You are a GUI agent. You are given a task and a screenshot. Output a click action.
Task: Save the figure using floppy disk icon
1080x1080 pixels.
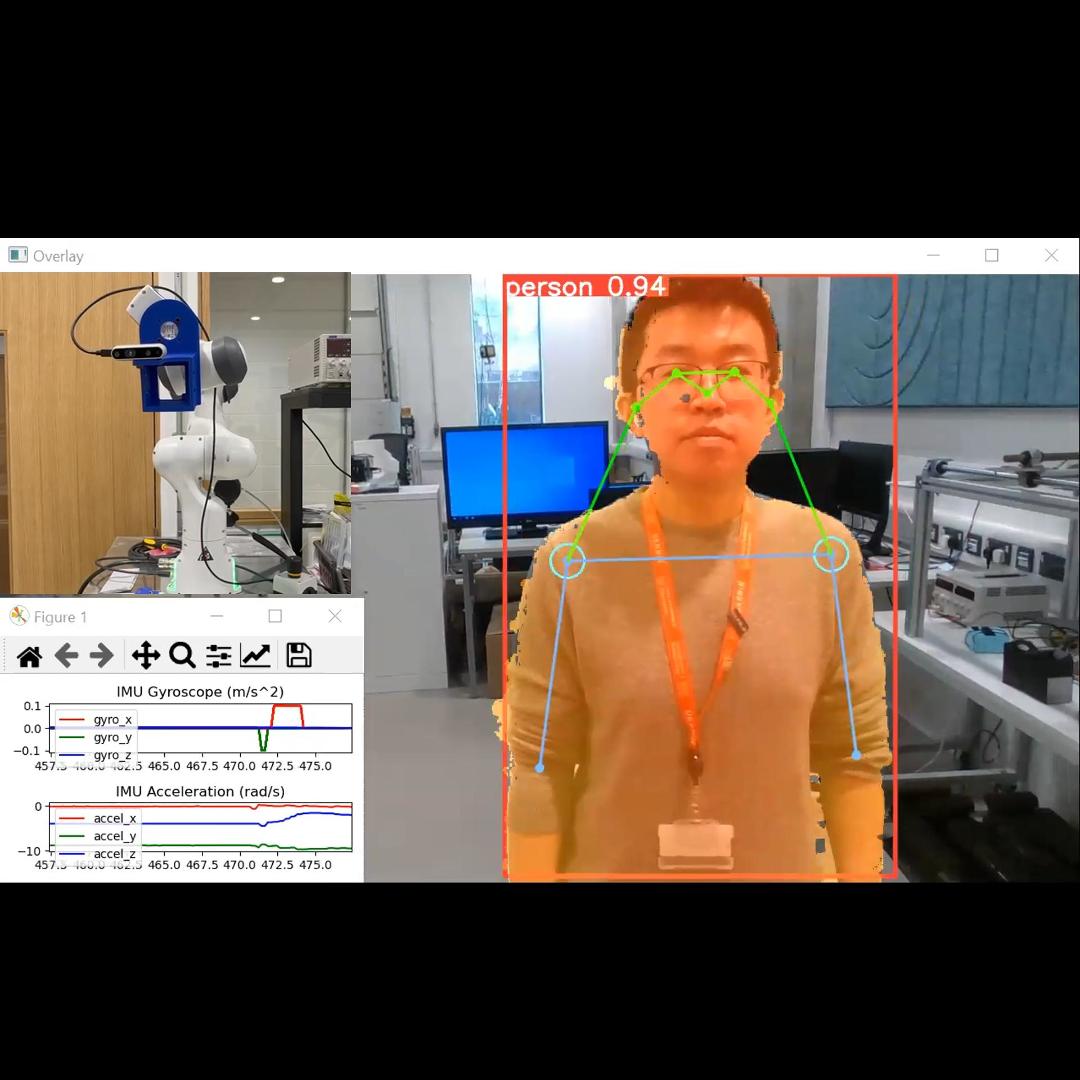click(x=298, y=656)
